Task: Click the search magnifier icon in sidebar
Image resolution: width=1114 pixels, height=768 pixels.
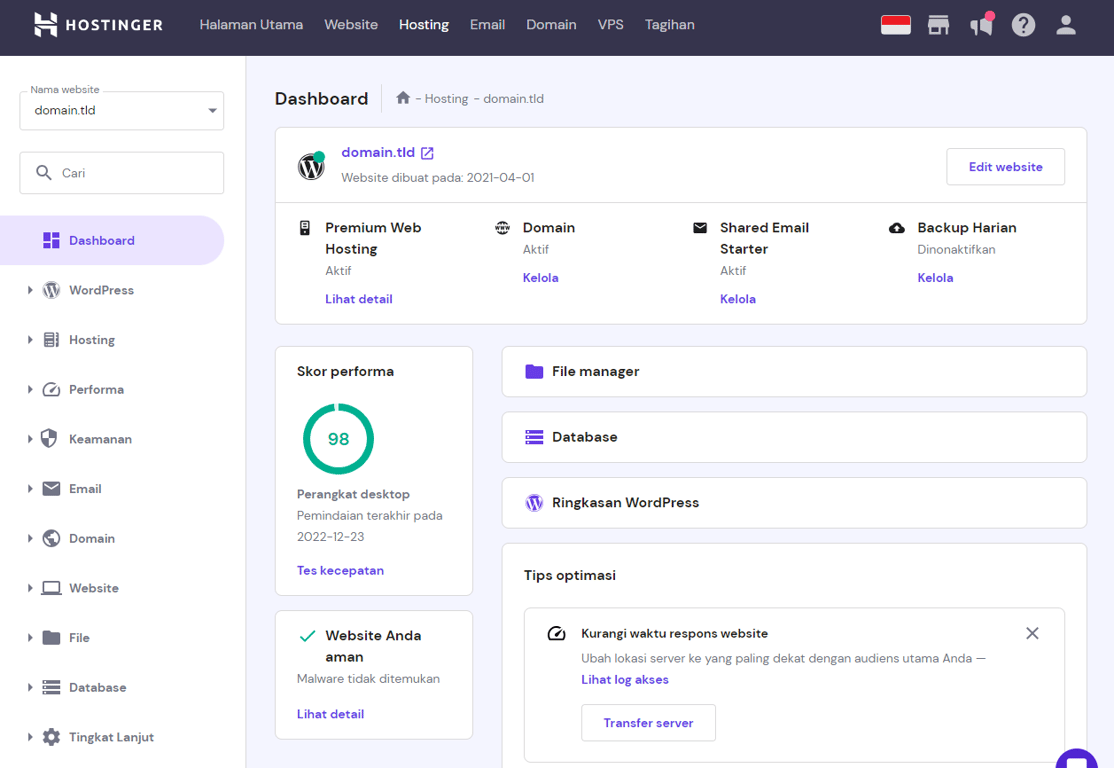Action: 43,173
